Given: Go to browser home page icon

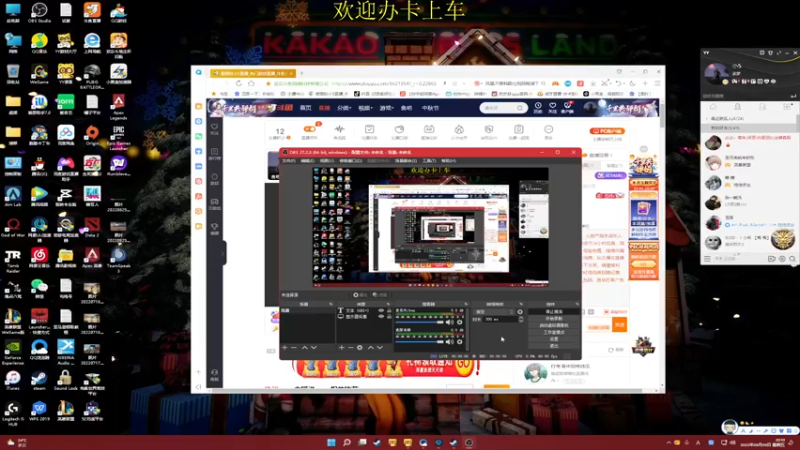Looking at the screenshot, I should pos(251,83).
